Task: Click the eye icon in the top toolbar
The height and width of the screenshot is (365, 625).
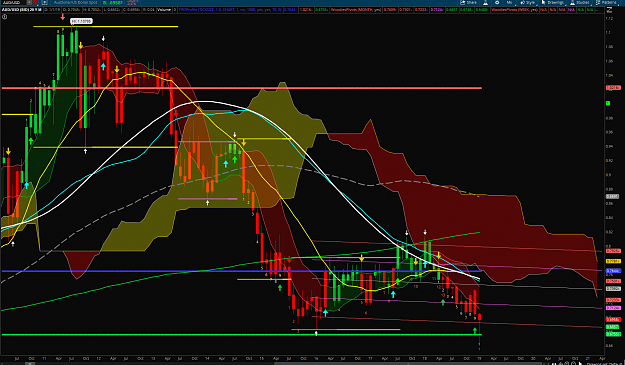Action: click(497, 2)
